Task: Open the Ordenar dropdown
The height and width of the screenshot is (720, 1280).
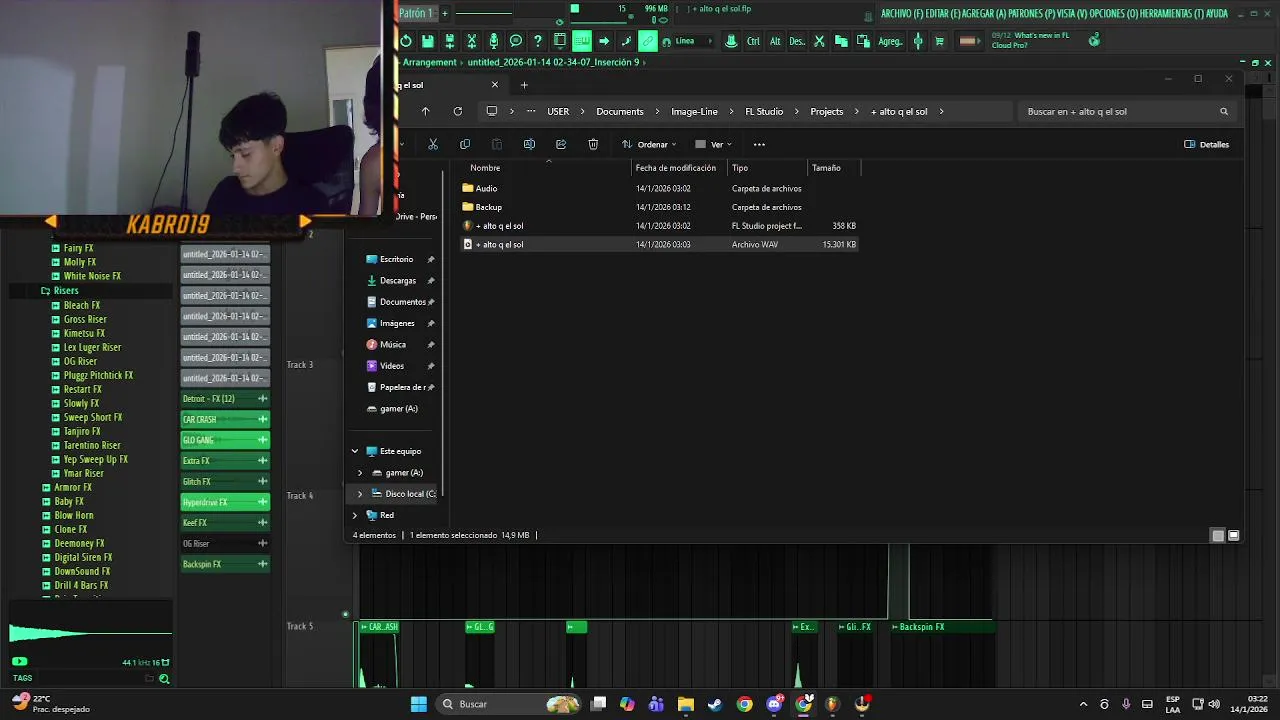Action: [x=649, y=144]
